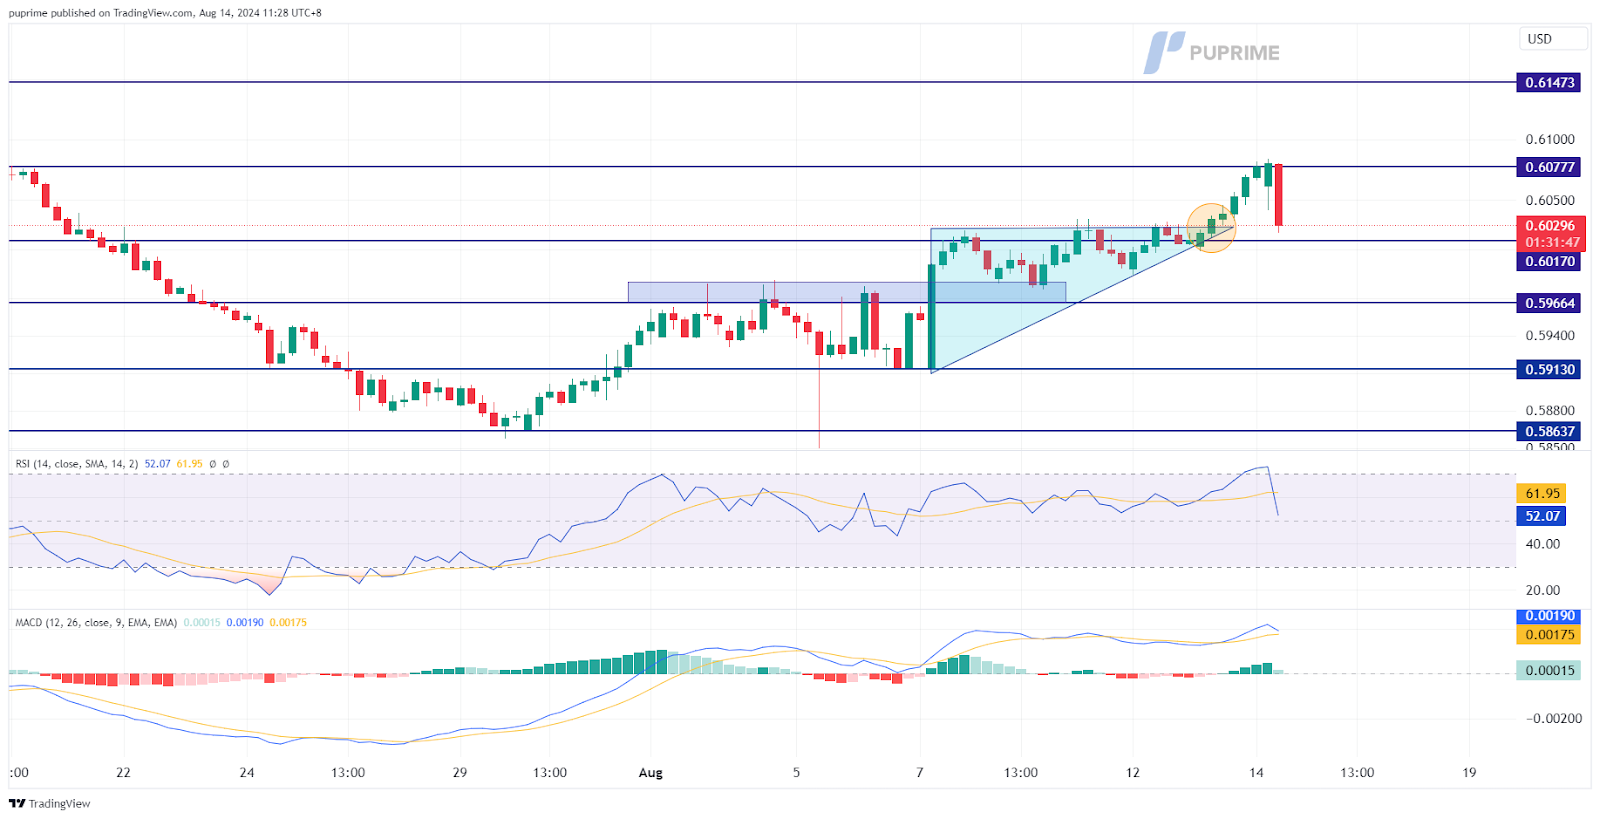Click the date label 14 on the time axis
Viewport: 1600px width, 819px height.
pos(1256,773)
